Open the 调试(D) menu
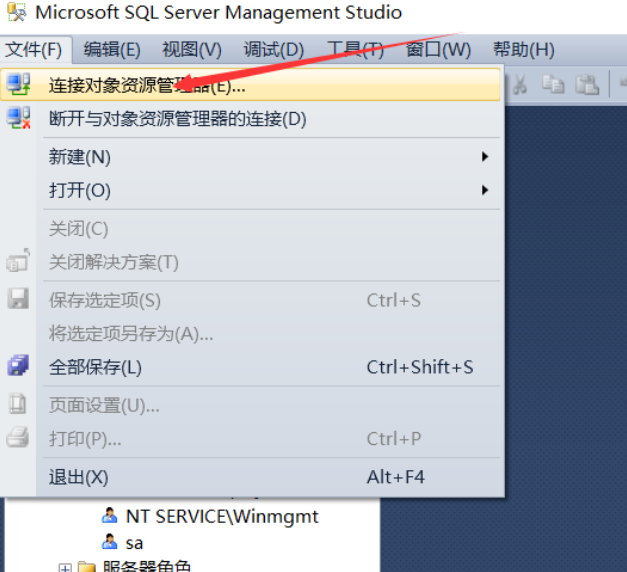Viewport: 627px width, 572px height. coord(274,50)
